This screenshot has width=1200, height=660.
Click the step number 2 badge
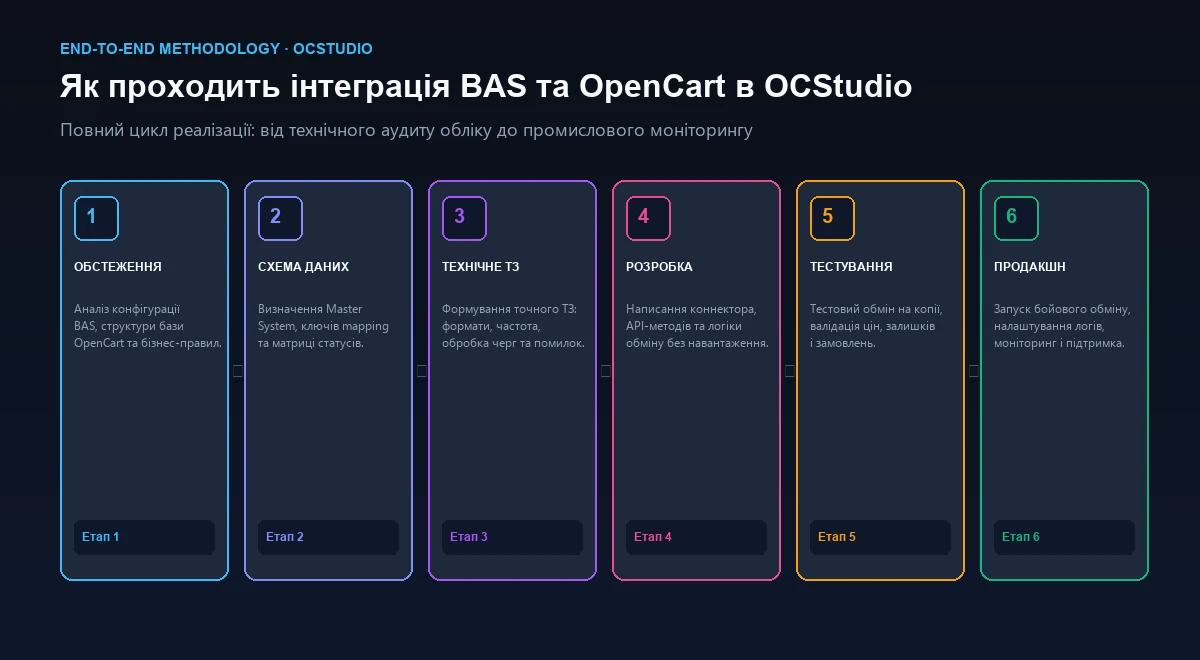coord(280,218)
